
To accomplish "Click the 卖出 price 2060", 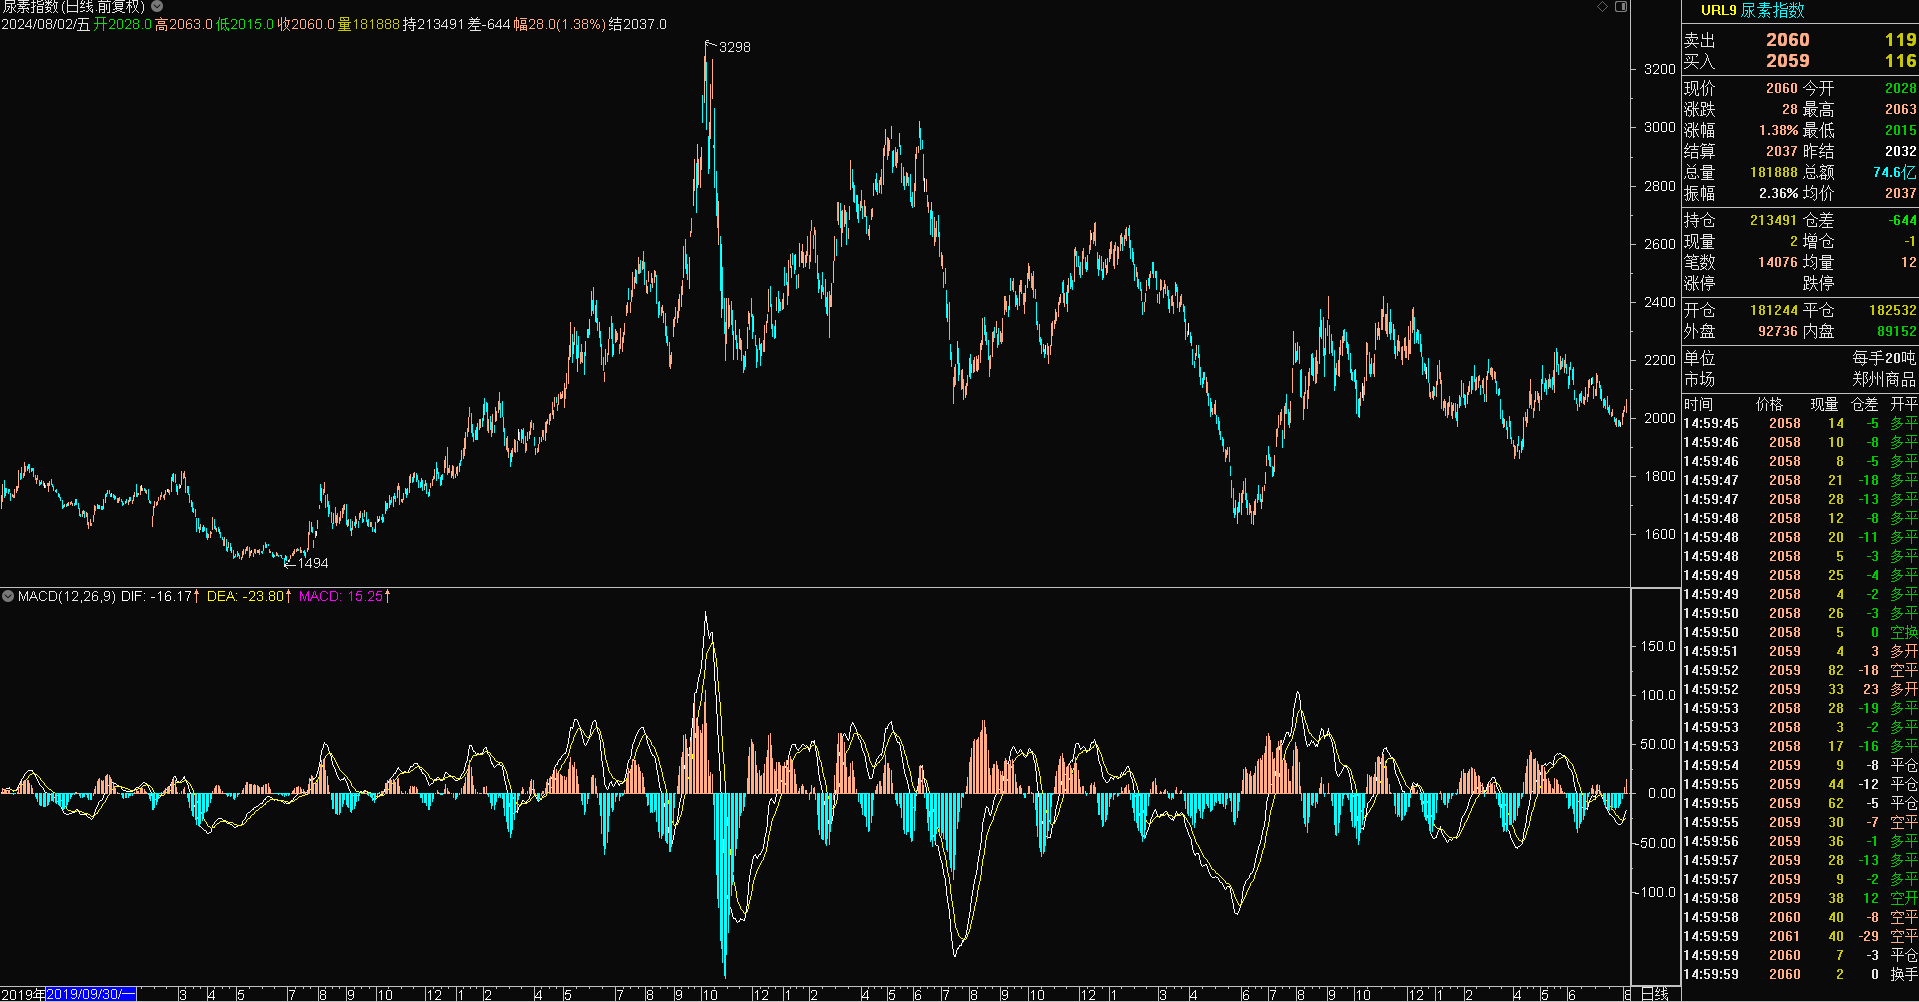I will (1787, 40).
